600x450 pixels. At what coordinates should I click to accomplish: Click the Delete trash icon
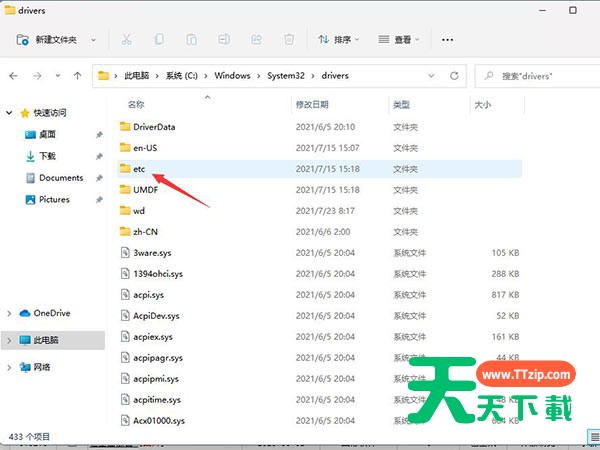coord(289,40)
